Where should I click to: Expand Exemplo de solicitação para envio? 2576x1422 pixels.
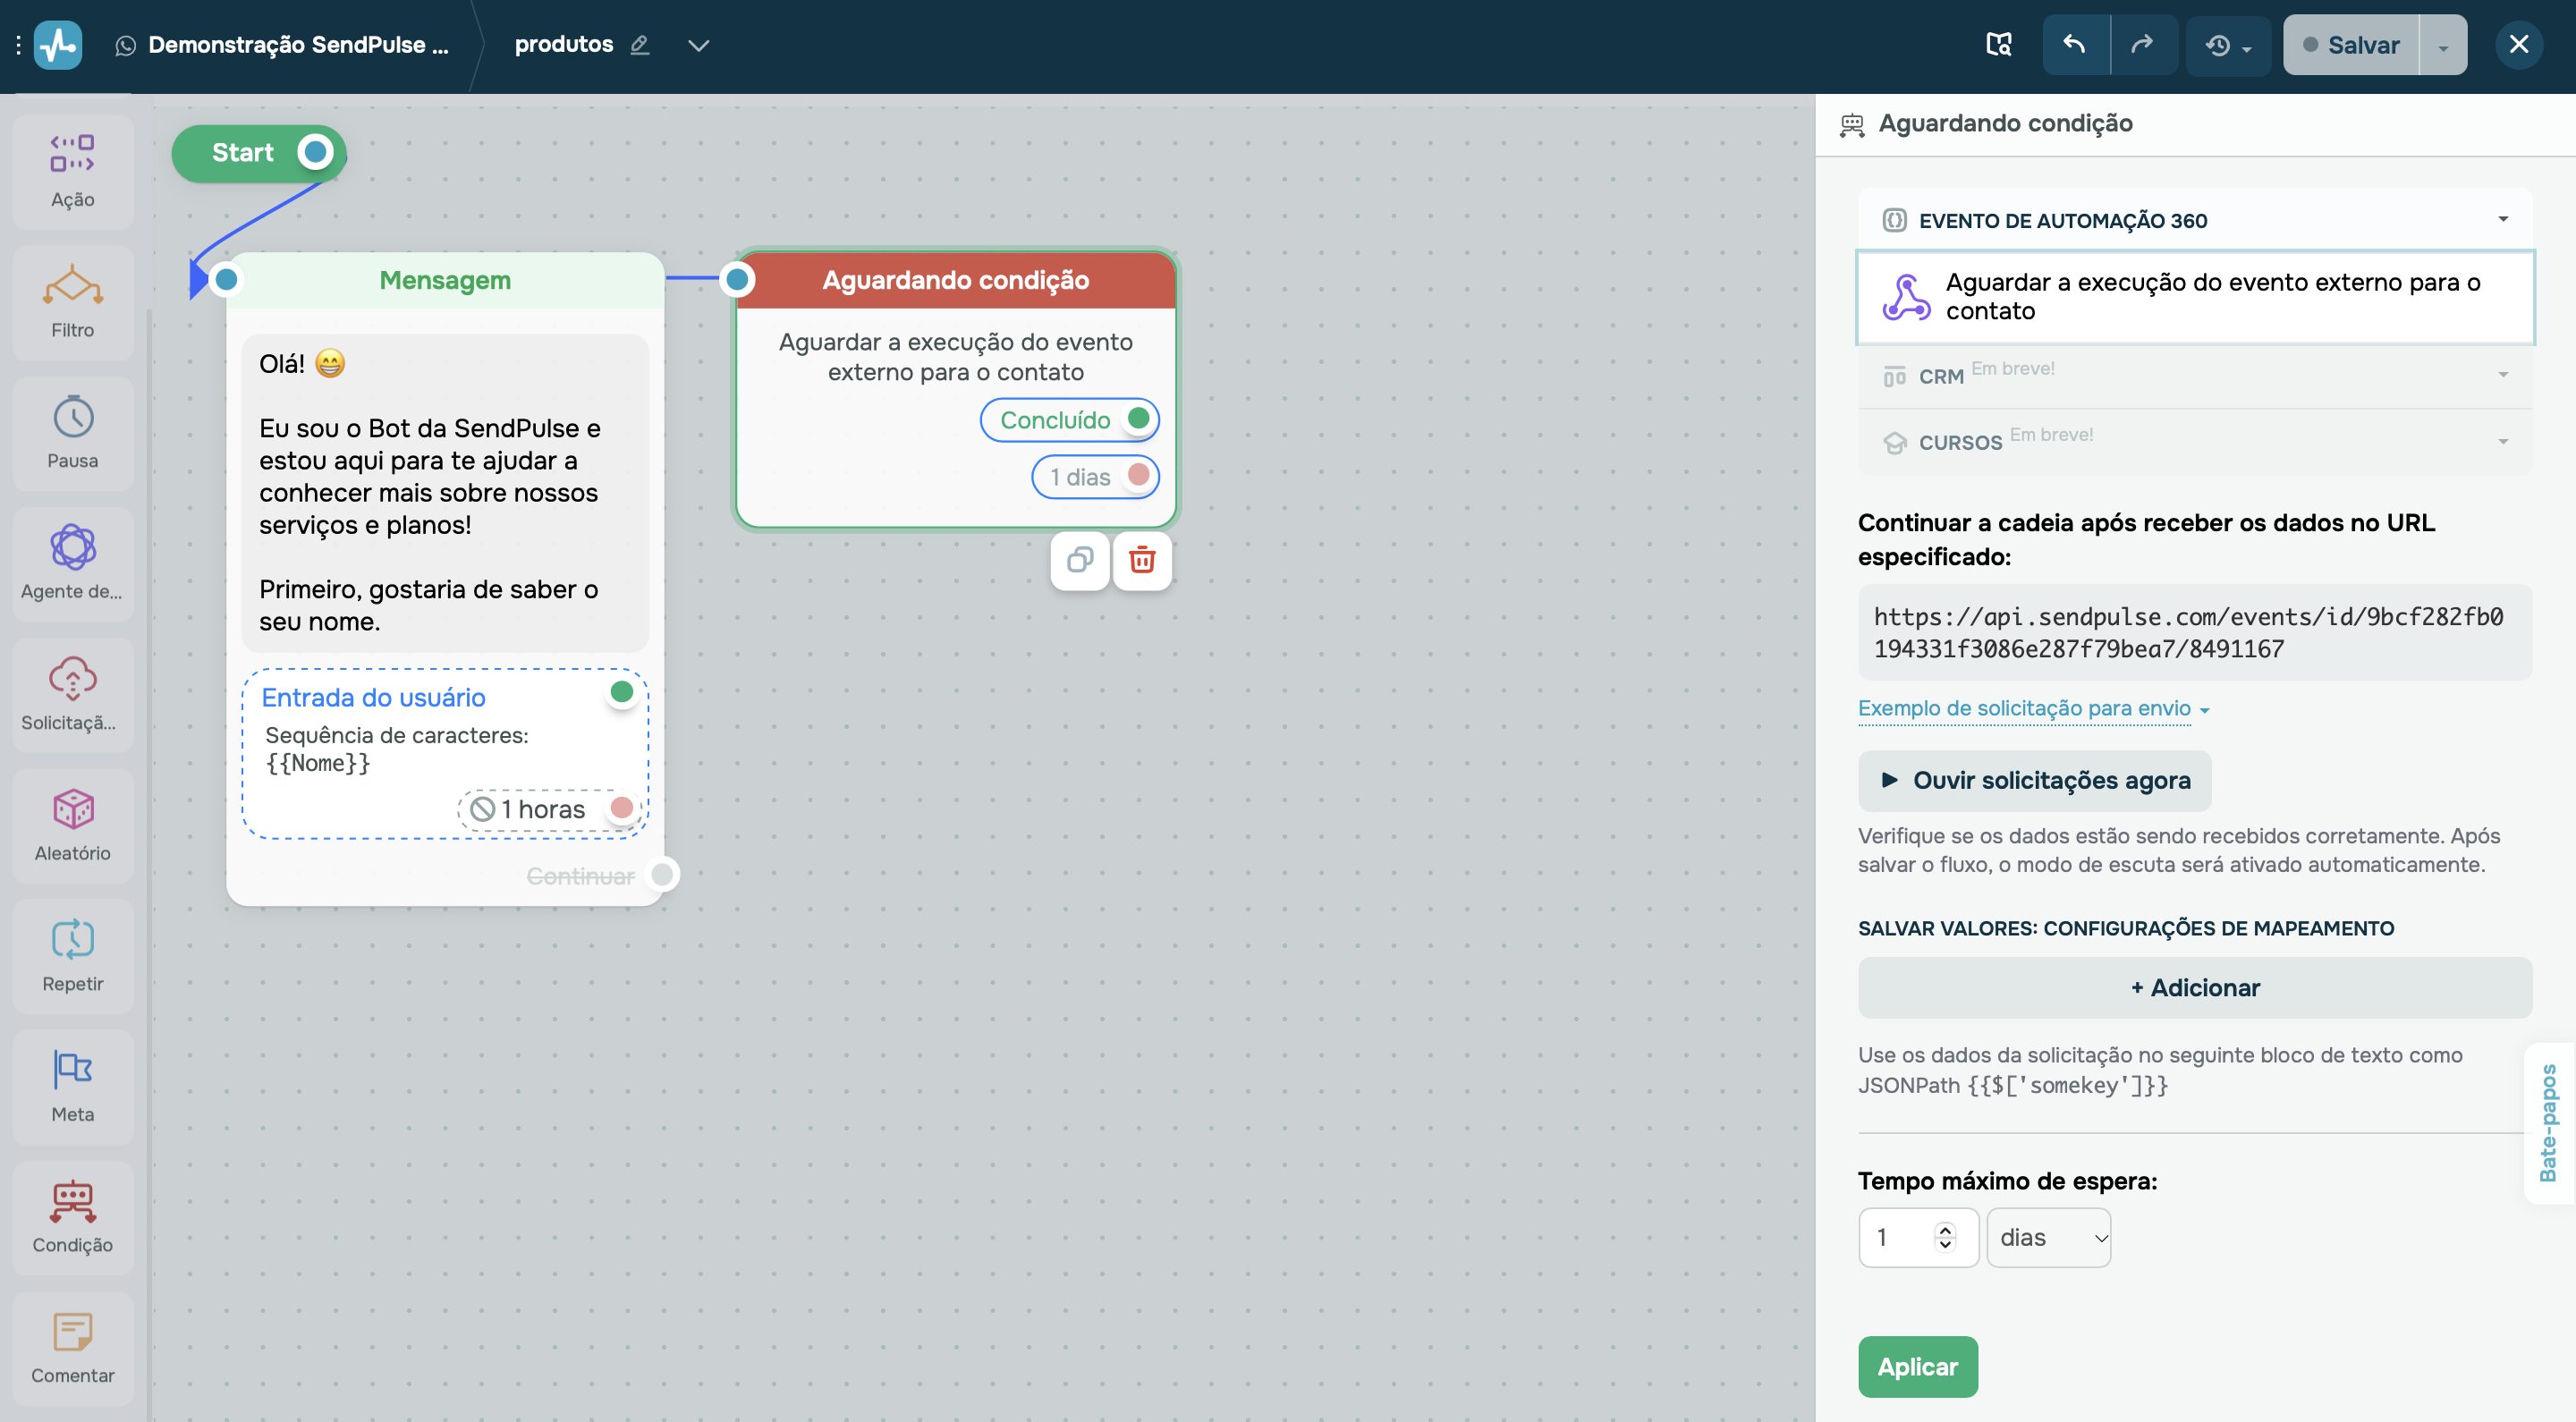click(2033, 708)
